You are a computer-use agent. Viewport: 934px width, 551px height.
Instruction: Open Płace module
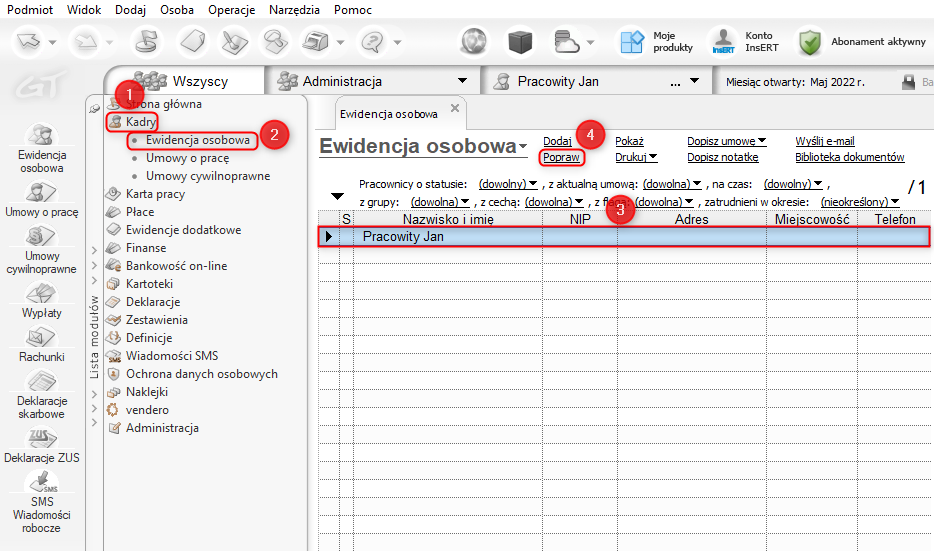140,211
